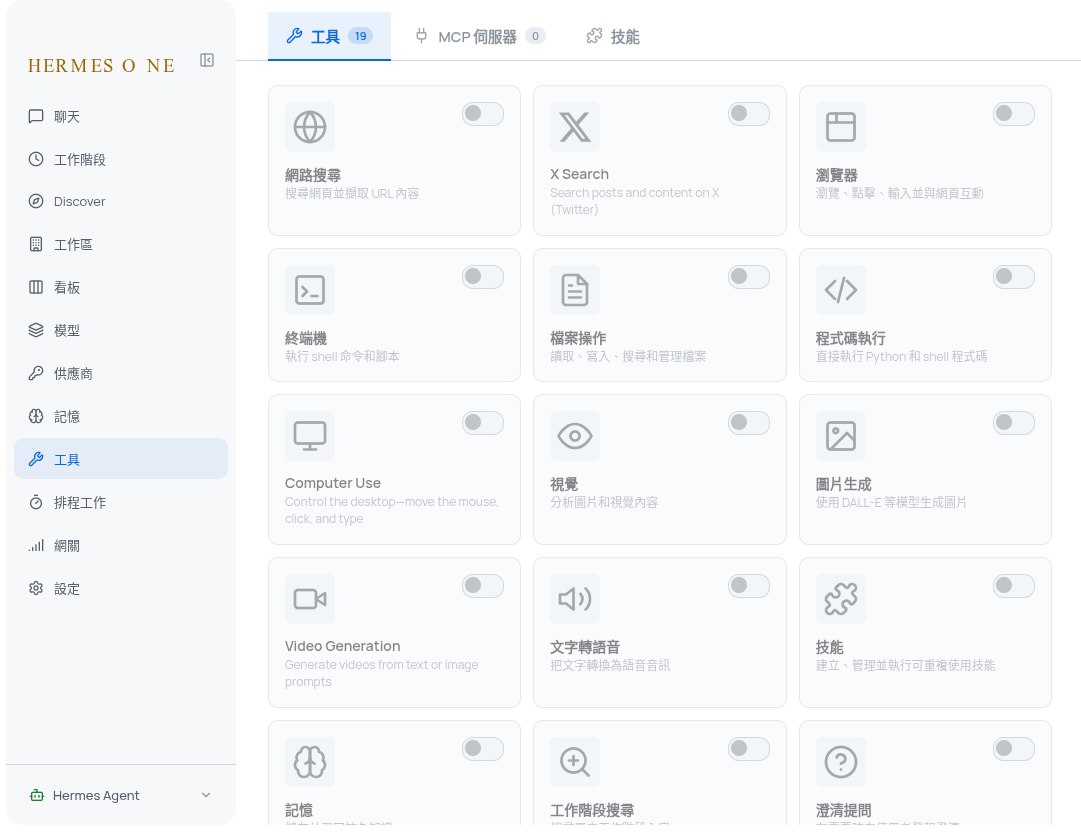Click the 19 count badge

[361, 36]
